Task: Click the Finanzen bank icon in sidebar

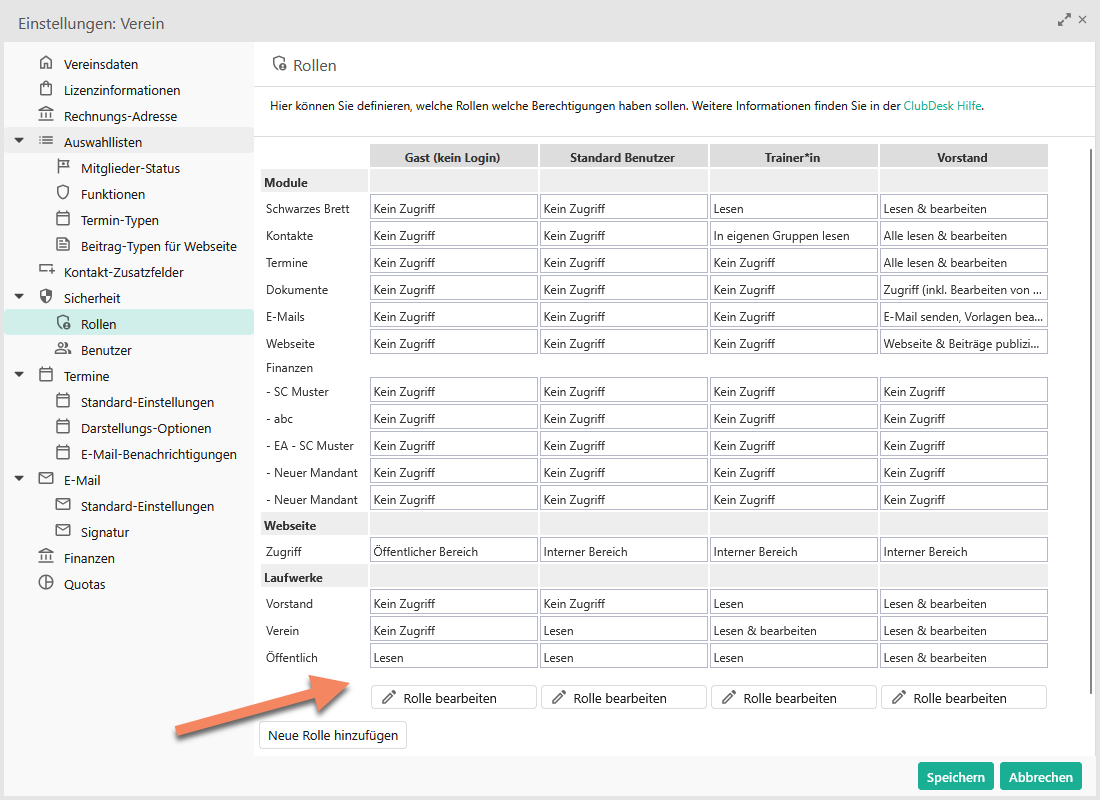Action: pyautogui.click(x=46, y=556)
